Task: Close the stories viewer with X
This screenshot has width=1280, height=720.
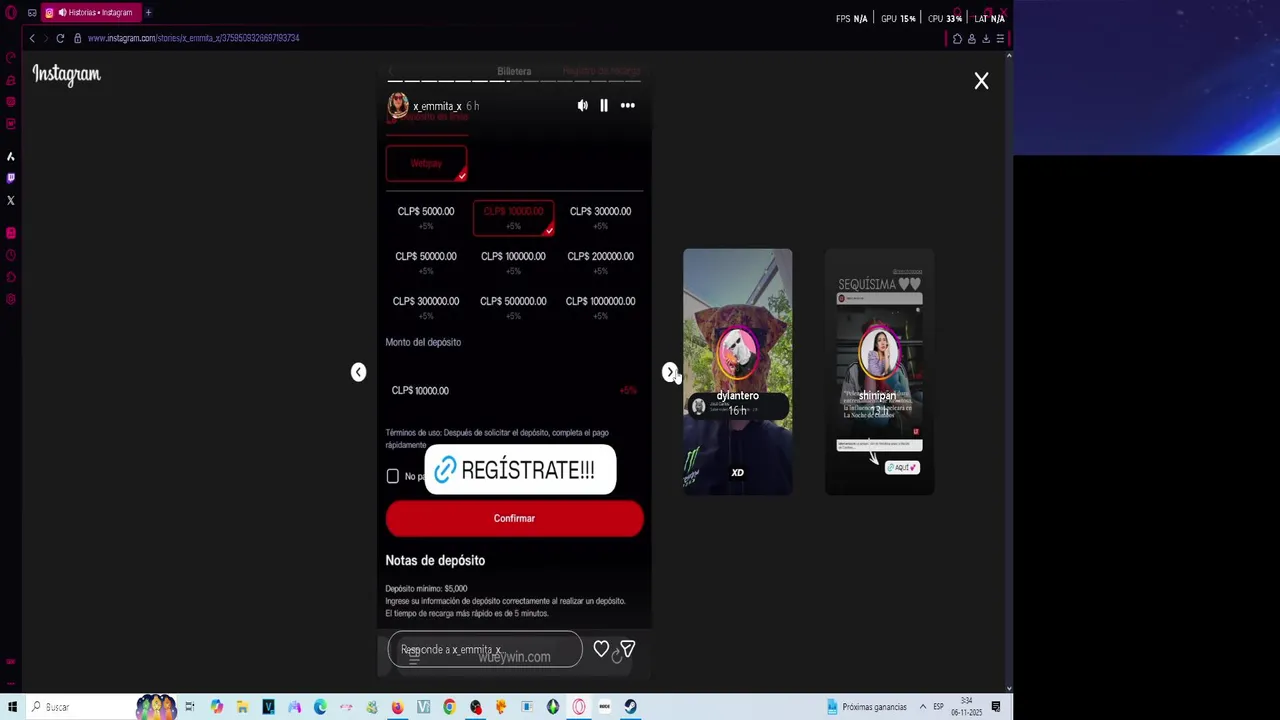Action: tap(981, 81)
